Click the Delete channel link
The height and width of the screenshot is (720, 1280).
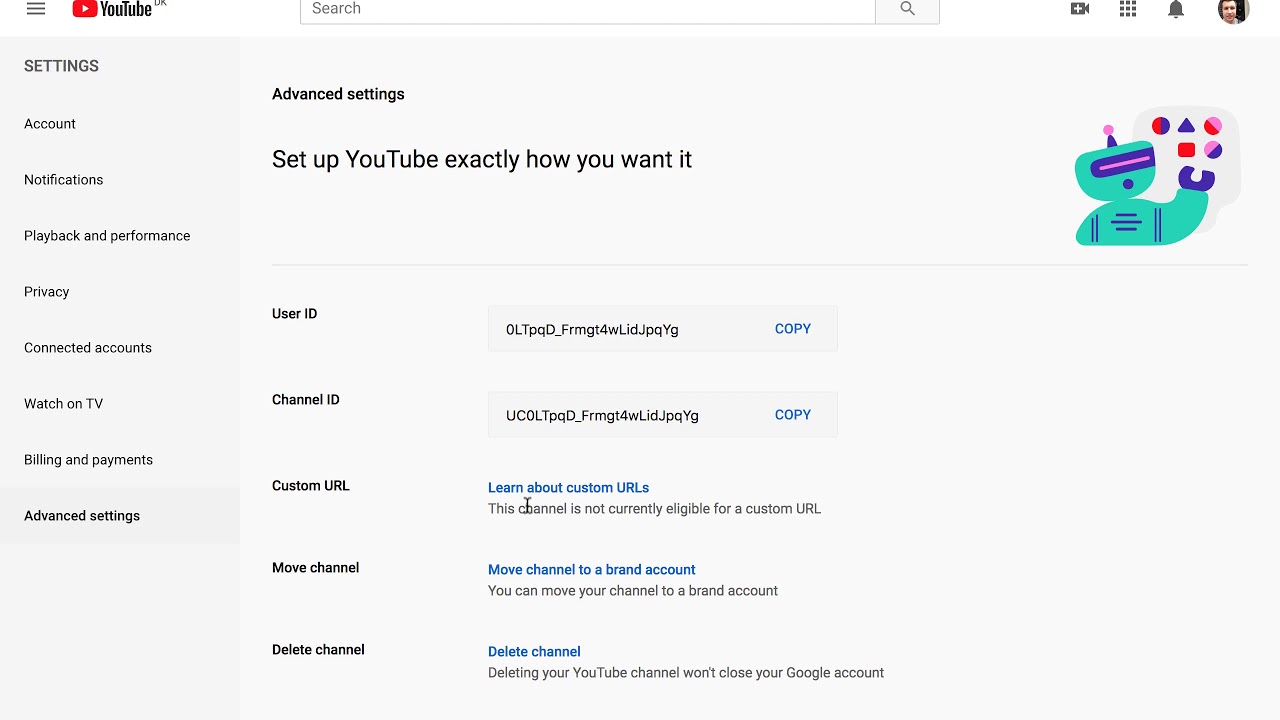coord(534,652)
